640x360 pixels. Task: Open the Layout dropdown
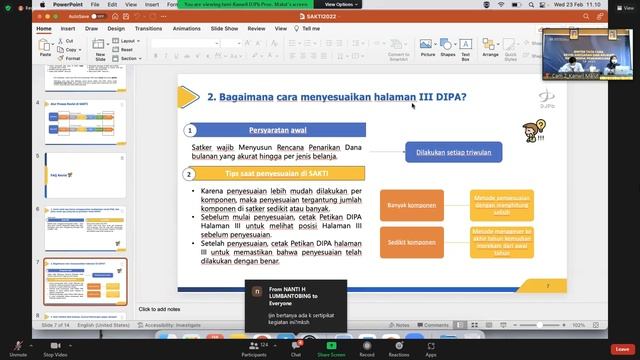tap(127, 41)
